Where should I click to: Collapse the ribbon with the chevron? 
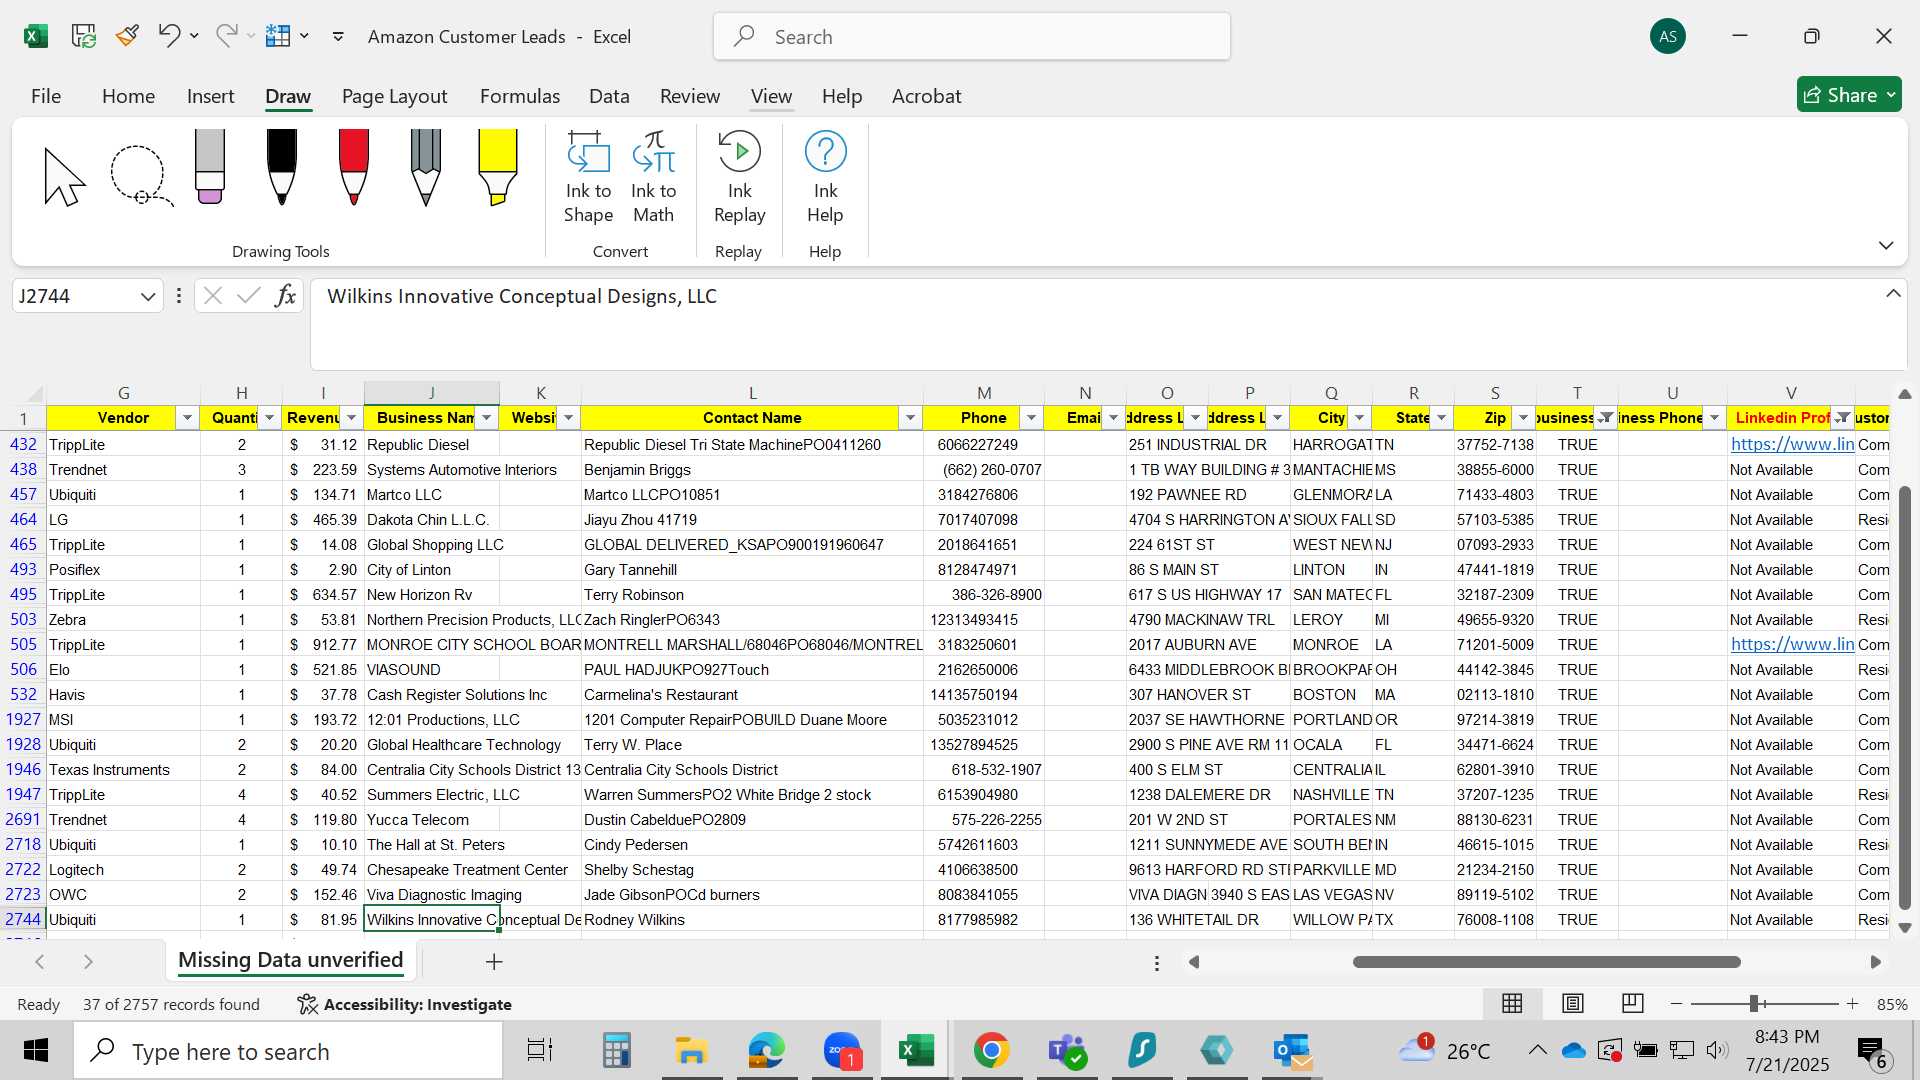click(x=1886, y=245)
